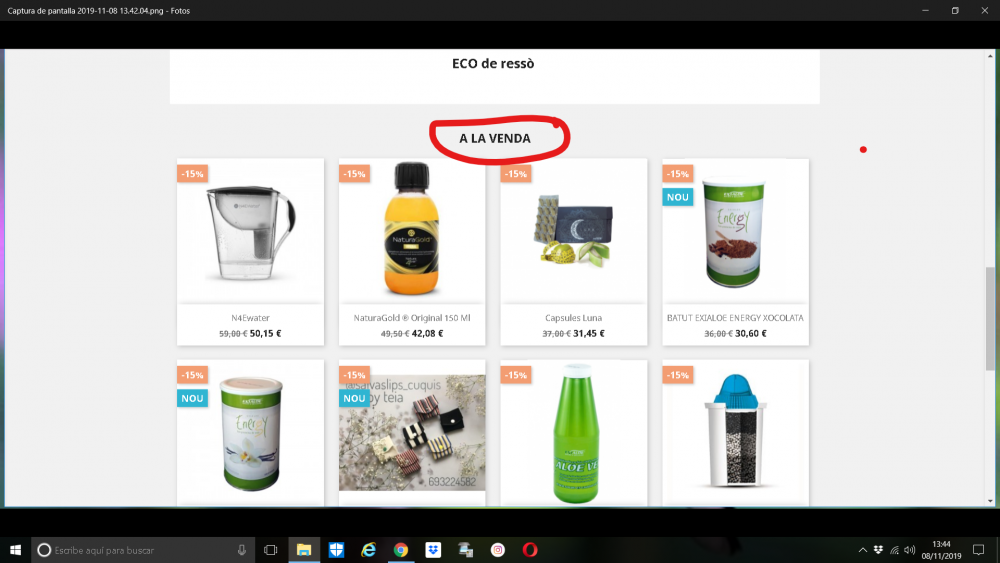Screen dimensions: 1000x563
Task: Open the network Wi-Fi tray icon
Action: 894,550
